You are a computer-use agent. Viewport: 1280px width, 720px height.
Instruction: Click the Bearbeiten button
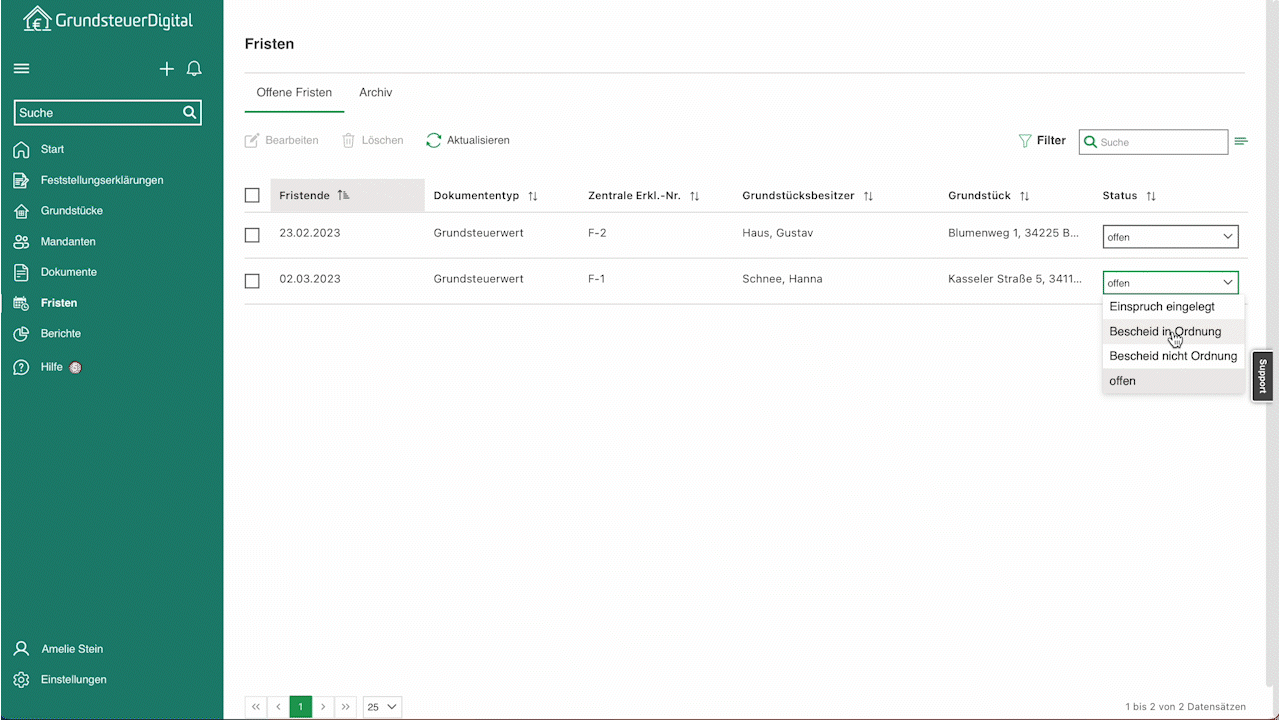[x=282, y=141]
